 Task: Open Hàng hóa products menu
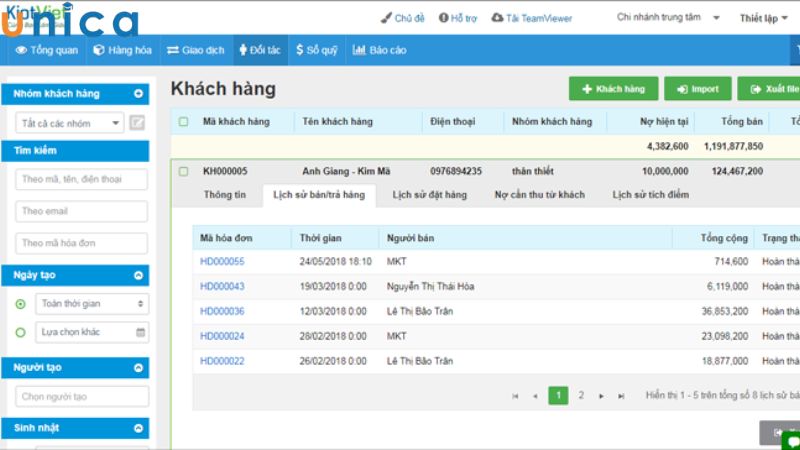(122, 50)
